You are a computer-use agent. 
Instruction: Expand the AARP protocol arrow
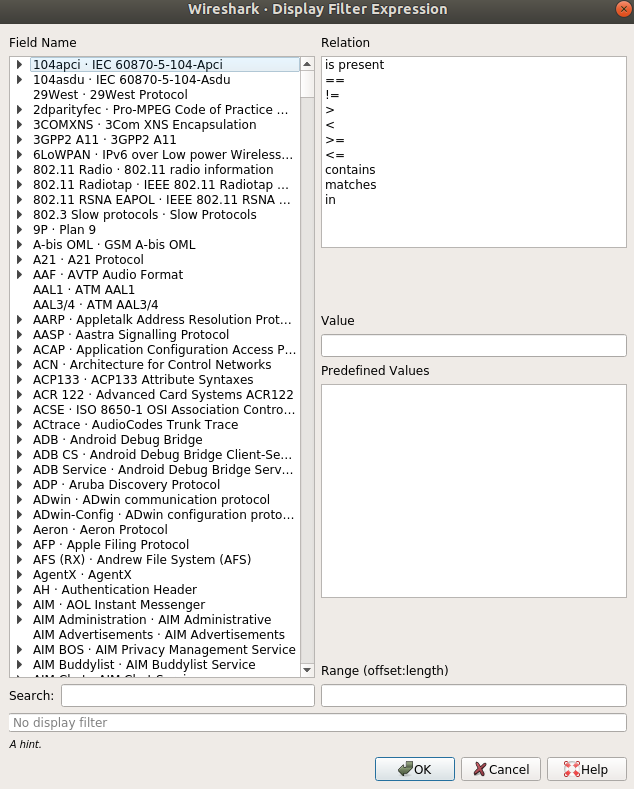click(19, 320)
